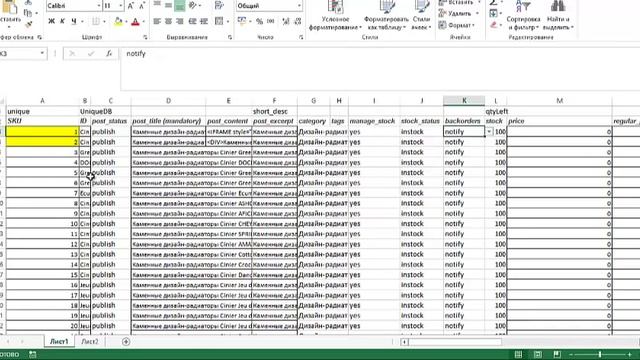Click the text orientation icon
The image size is (640, 360).
(193, 5)
